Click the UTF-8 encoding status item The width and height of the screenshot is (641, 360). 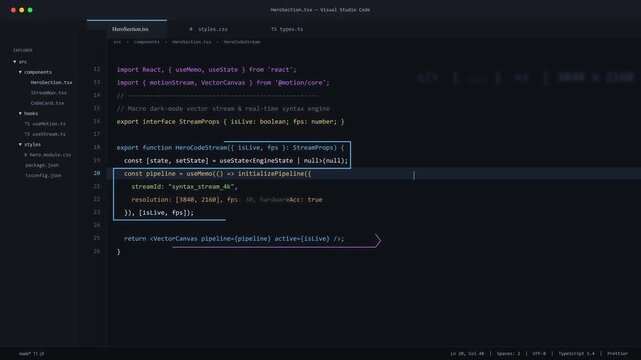point(539,353)
